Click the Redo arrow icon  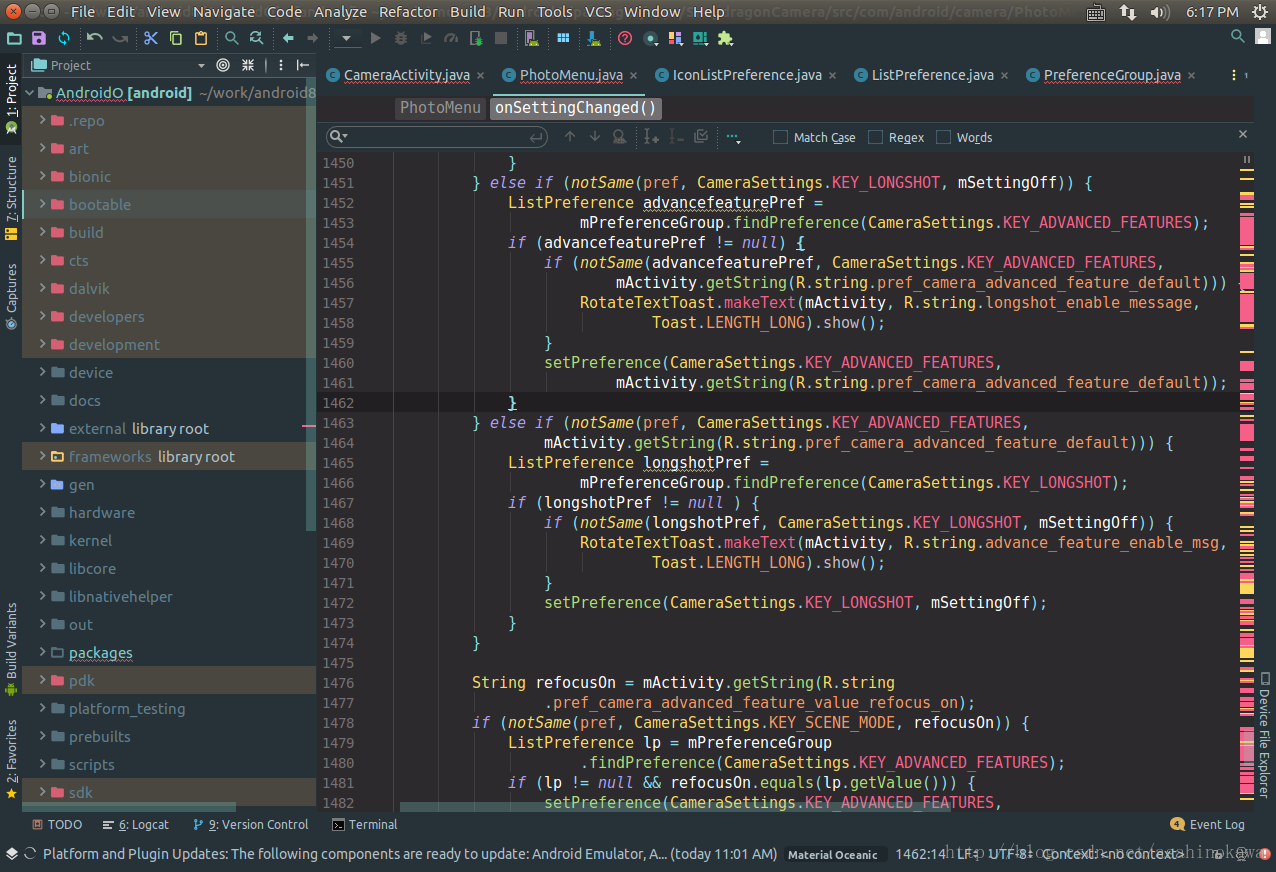click(x=120, y=38)
